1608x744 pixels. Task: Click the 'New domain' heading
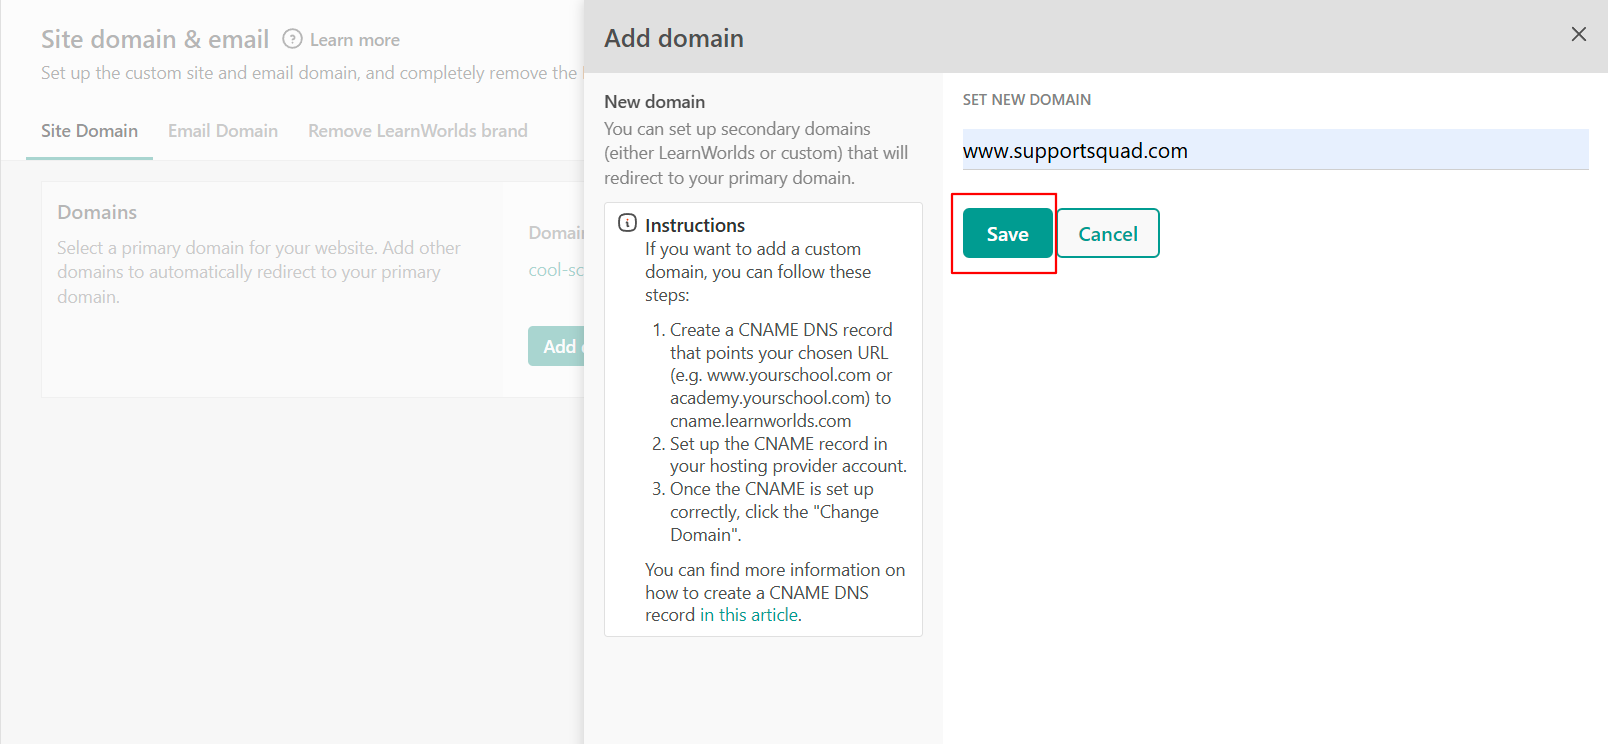coord(654,102)
